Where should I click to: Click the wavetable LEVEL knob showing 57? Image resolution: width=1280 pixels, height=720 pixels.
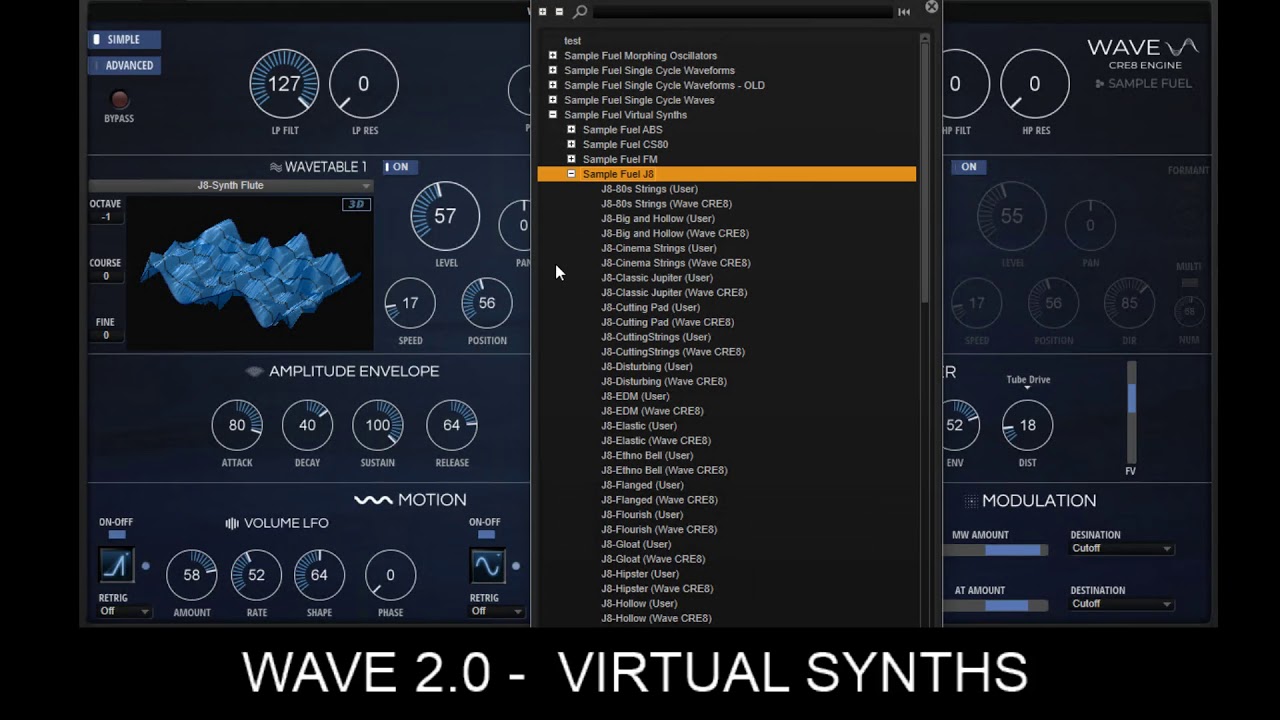click(445, 216)
